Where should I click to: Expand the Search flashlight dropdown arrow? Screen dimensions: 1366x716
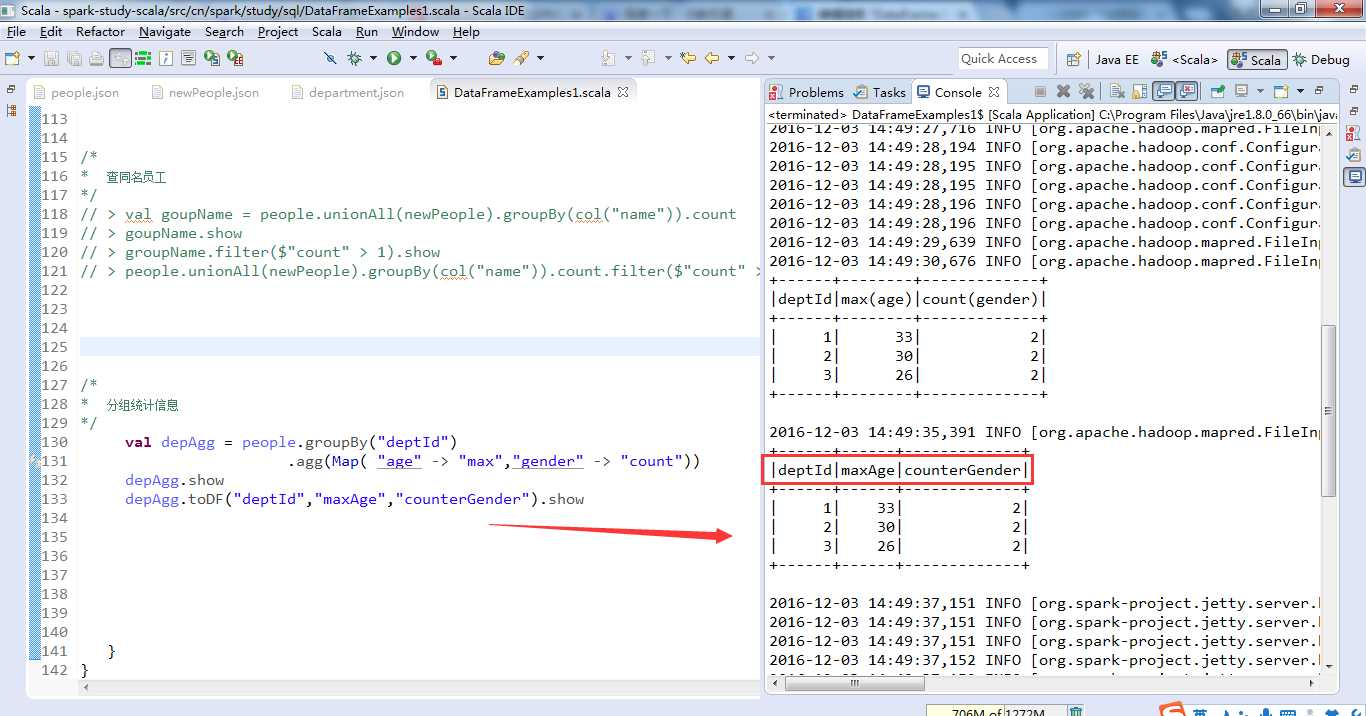[540, 58]
